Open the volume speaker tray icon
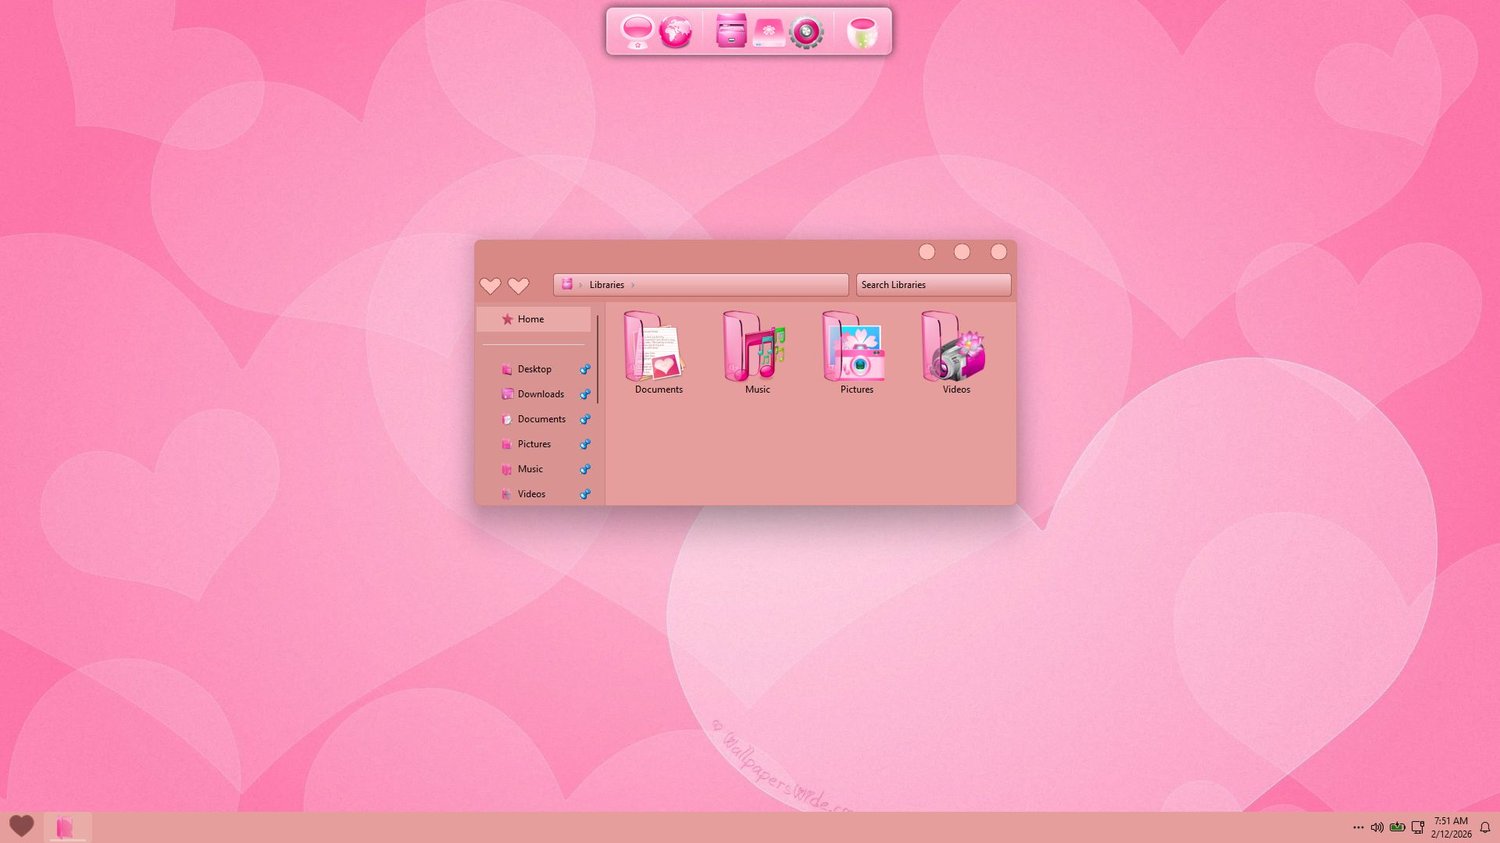The width and height of the screenshot is (1500, 843). 1377,828
